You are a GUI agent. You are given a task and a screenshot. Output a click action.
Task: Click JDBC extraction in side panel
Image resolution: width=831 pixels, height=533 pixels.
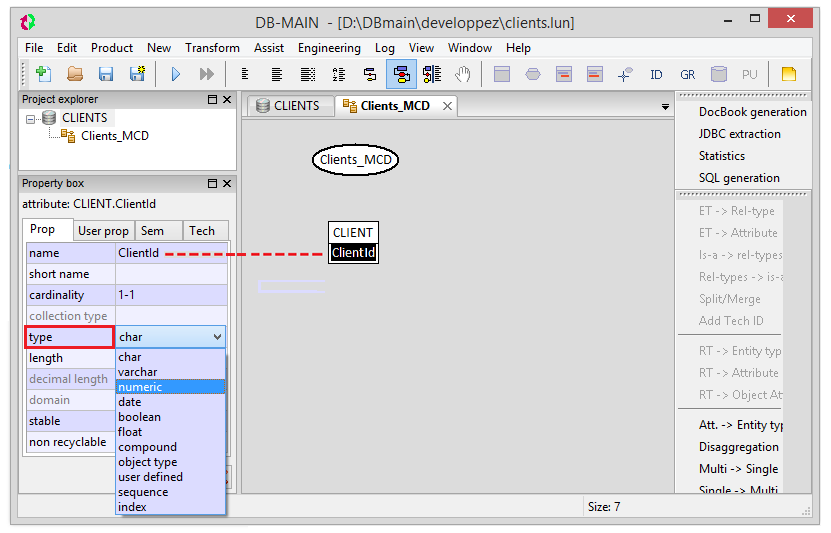tap(739, 134)
